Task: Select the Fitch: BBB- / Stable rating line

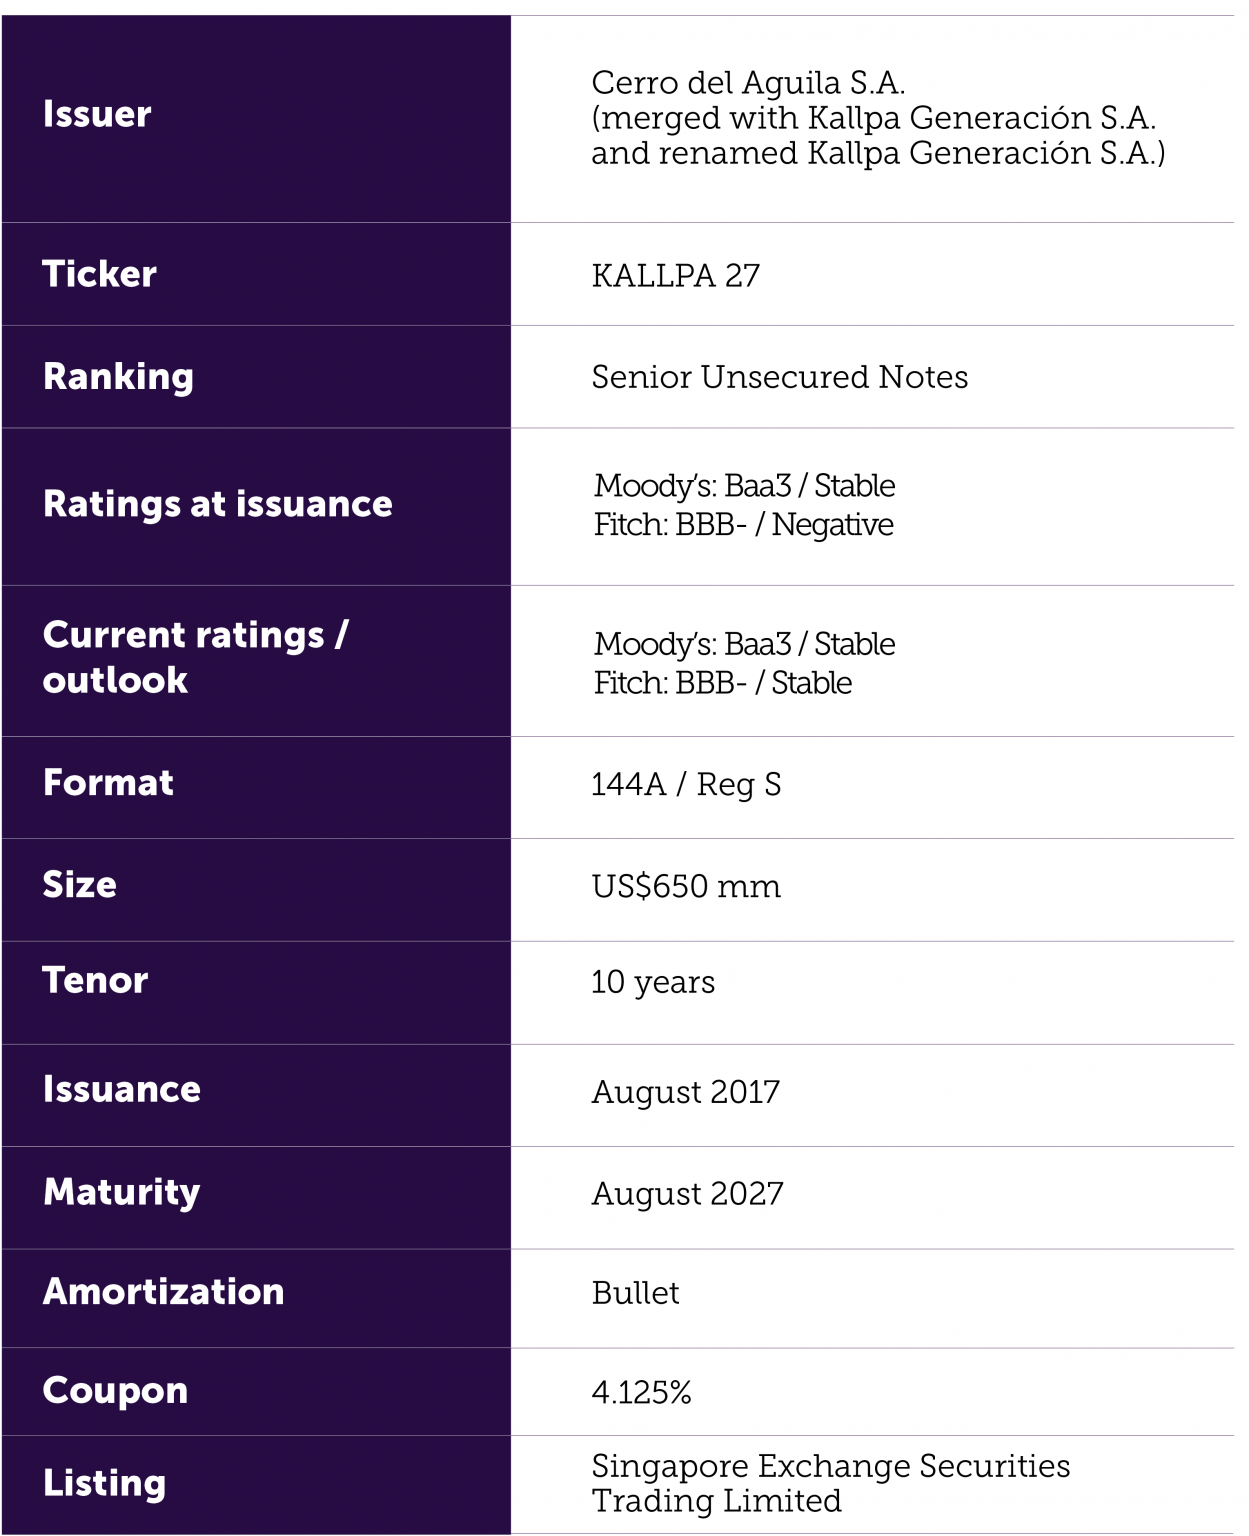Action: click(x=722, y=683)
